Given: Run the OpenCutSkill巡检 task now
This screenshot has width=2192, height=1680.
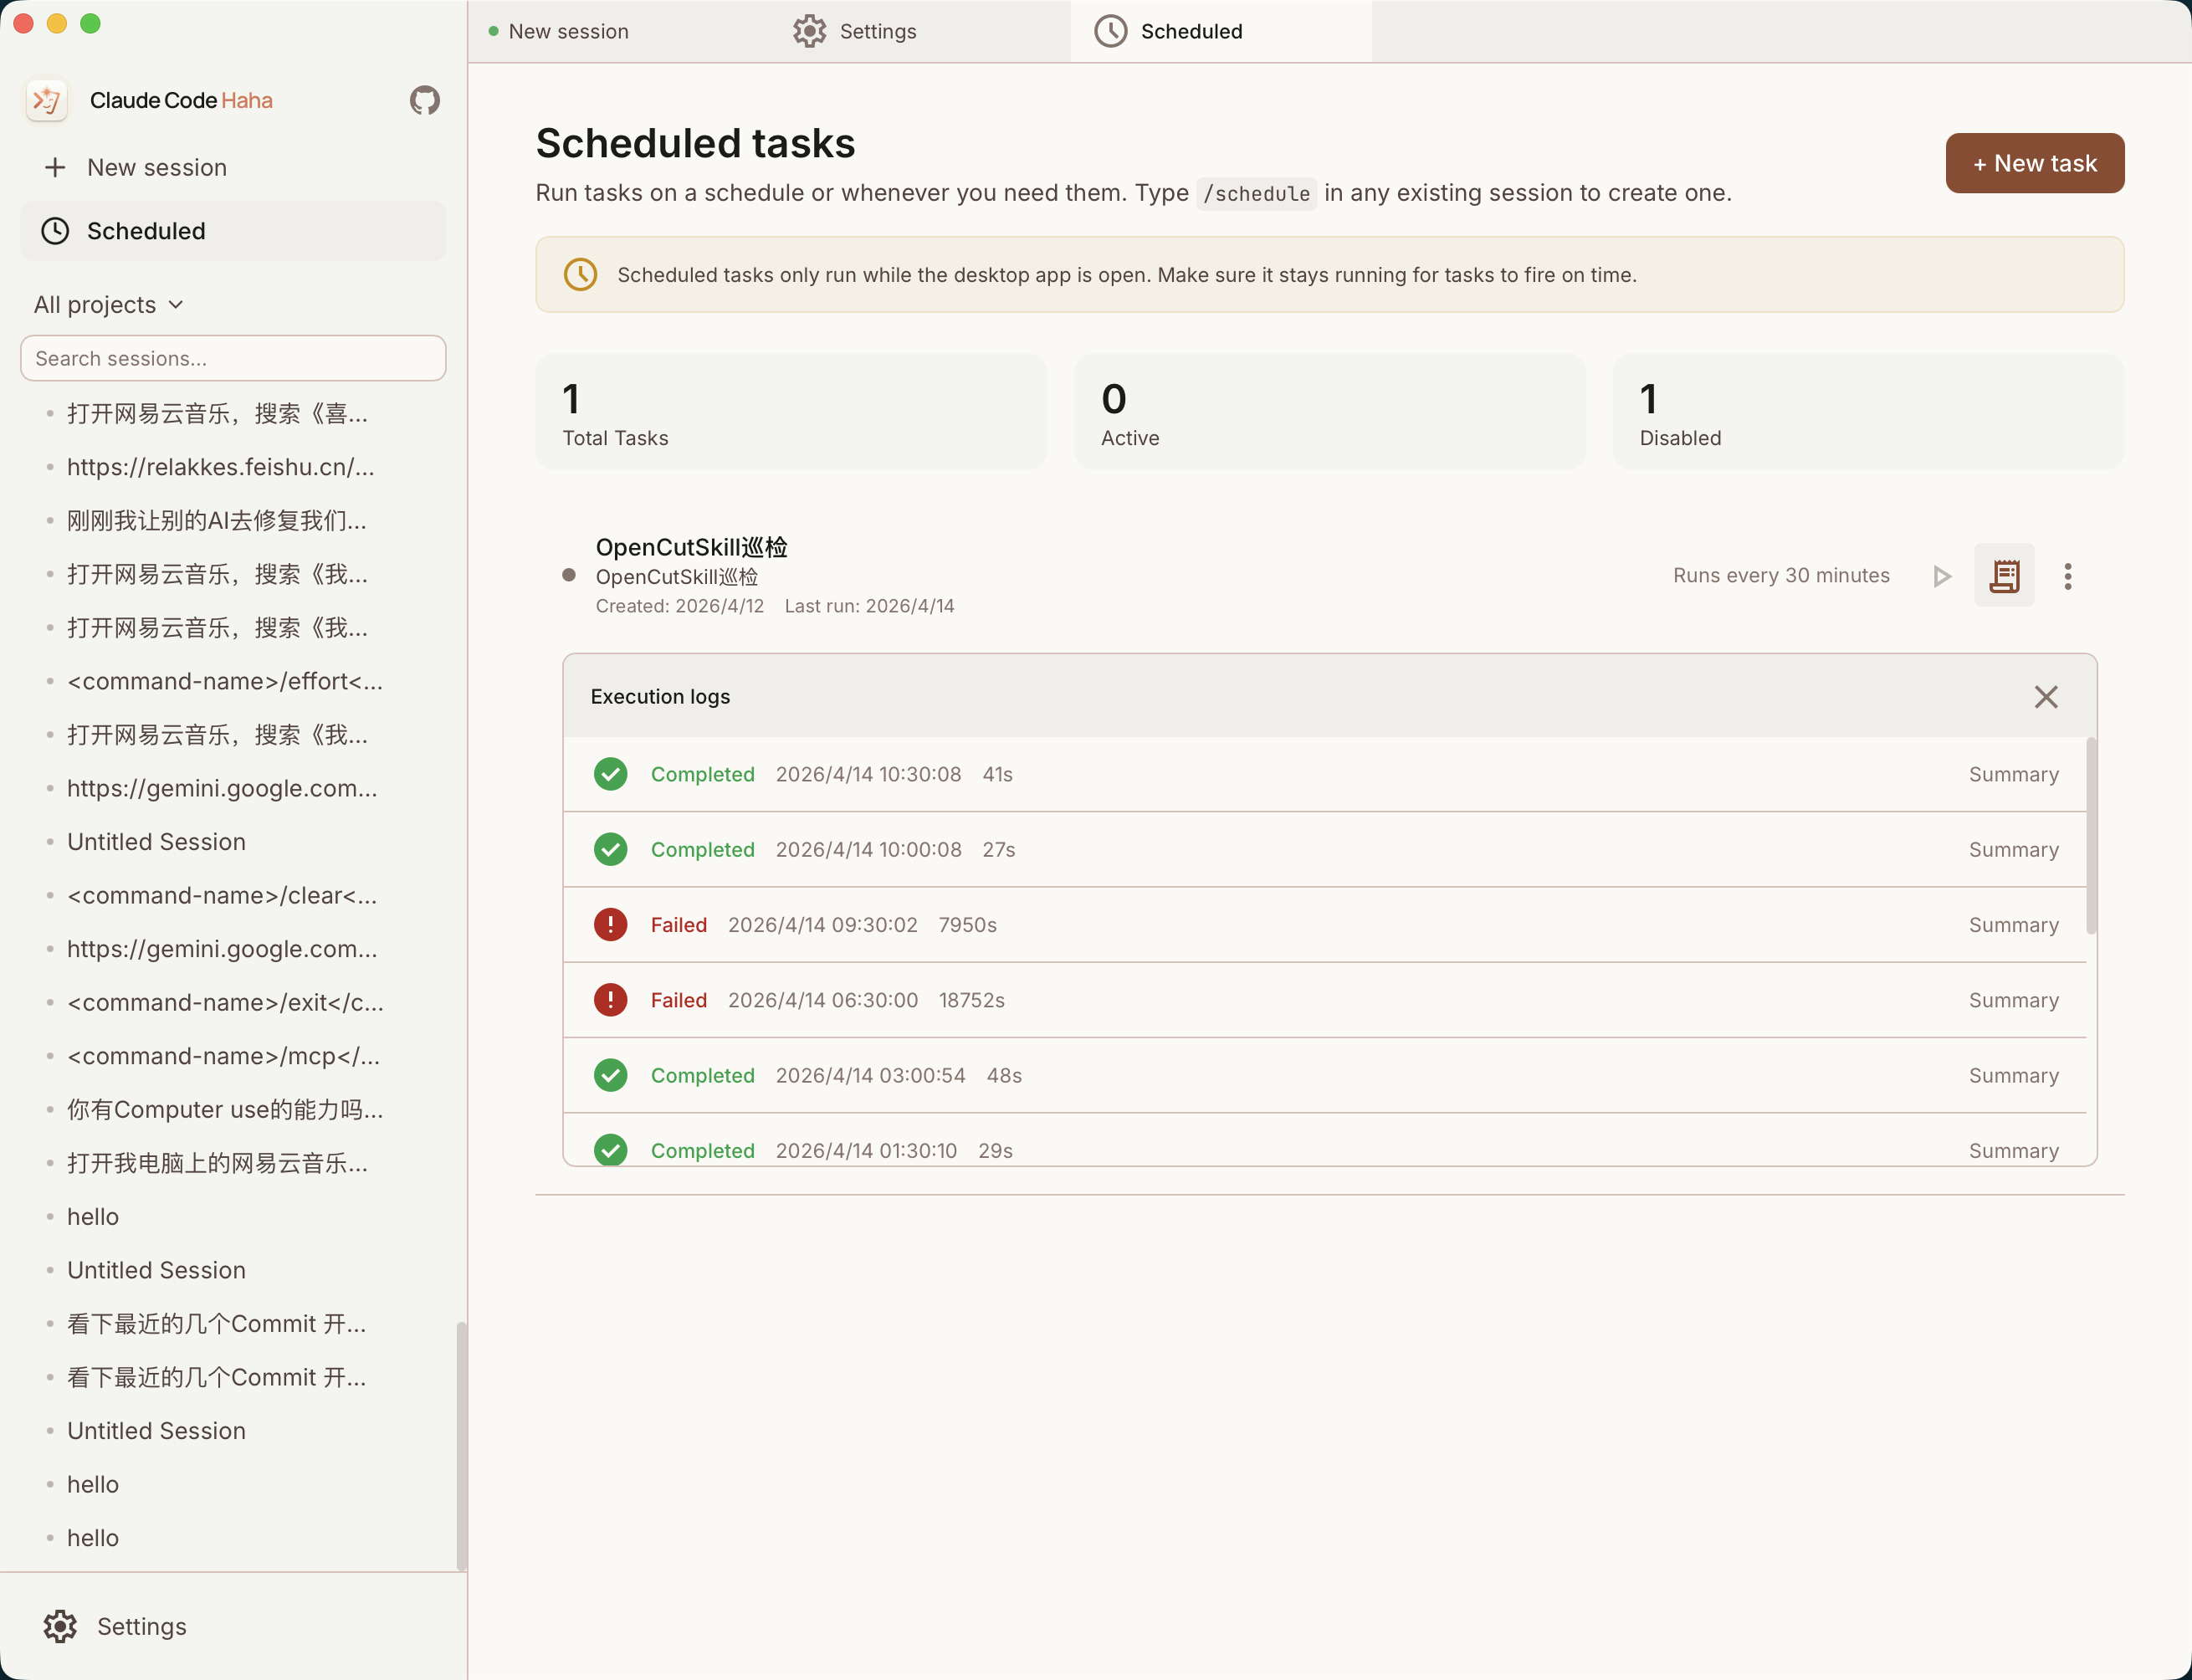Looking at the screenshot, I should 1941,576.
